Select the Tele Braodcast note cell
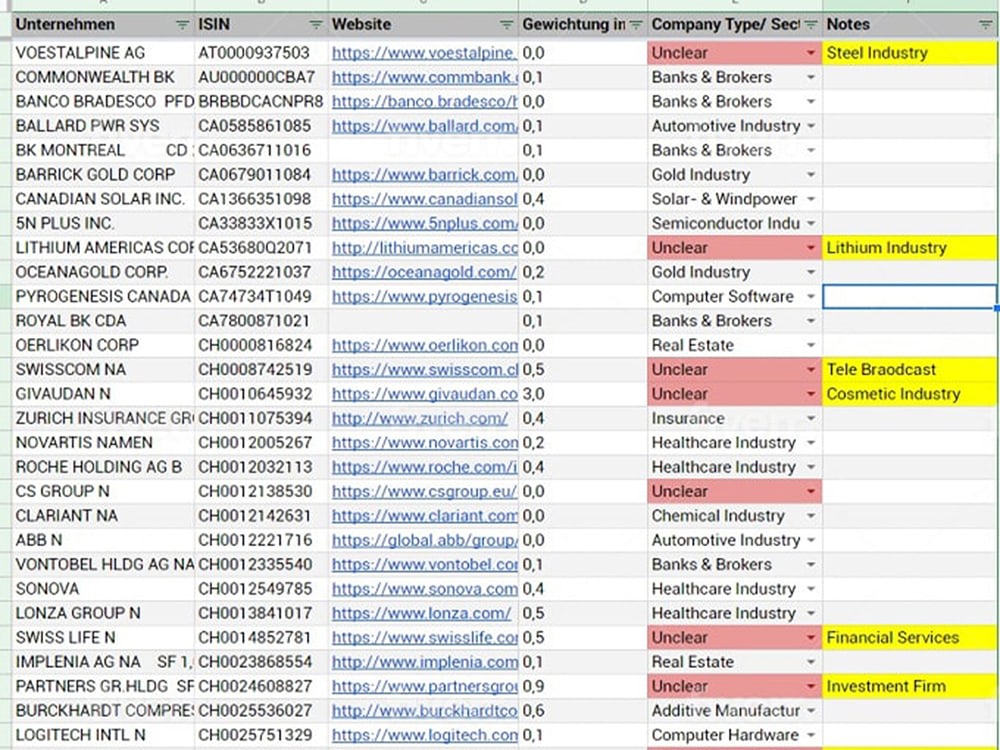The image size is (1000, 750). click(x=909, y=369)
